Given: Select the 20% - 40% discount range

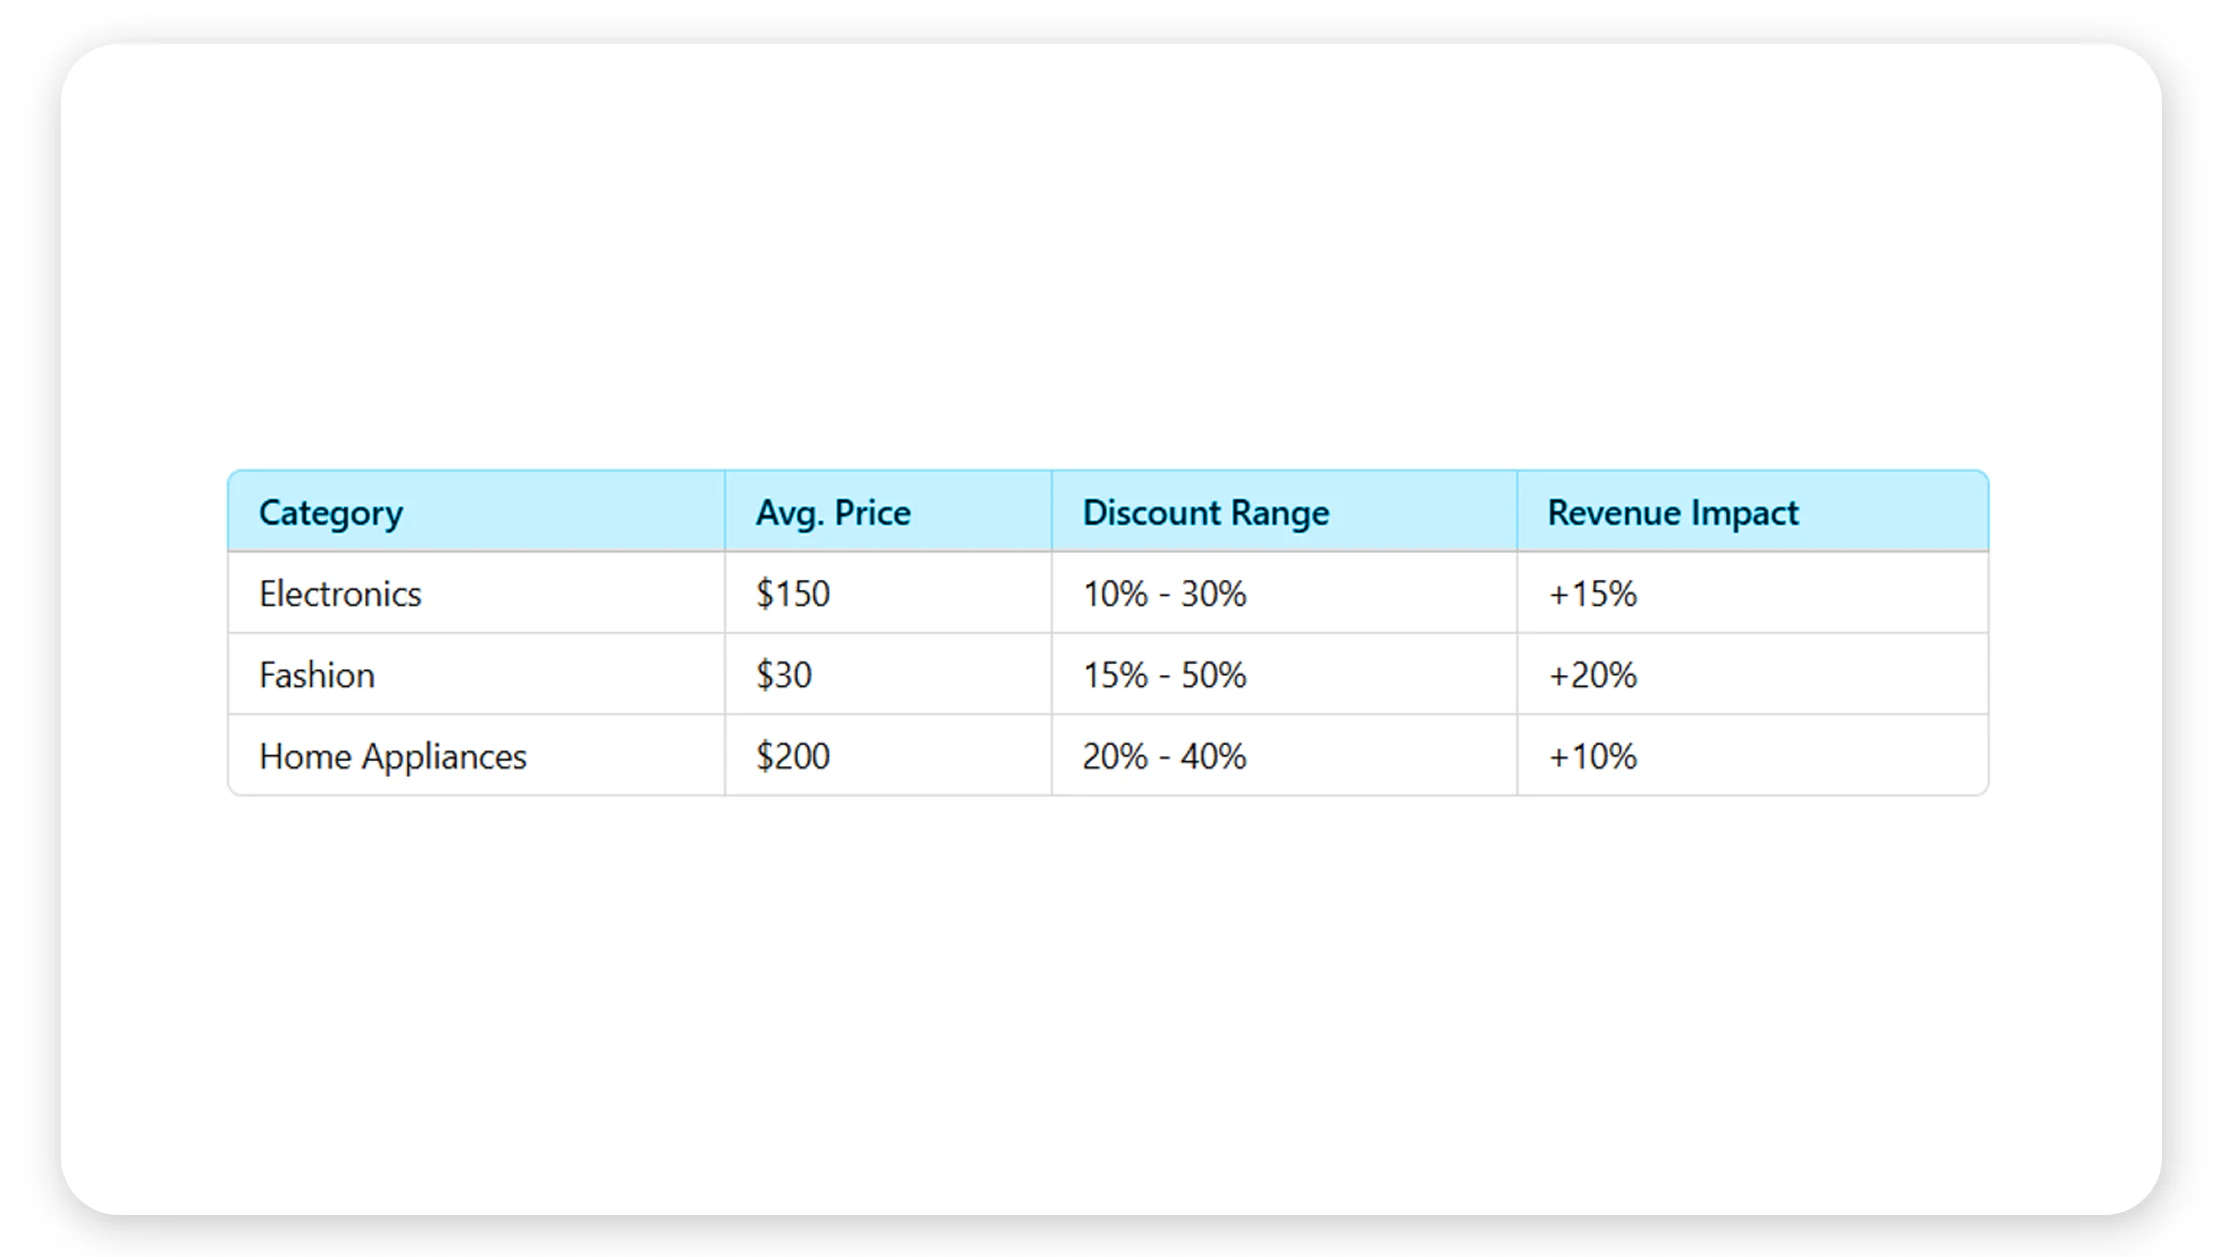Looking at the screenshot, I should (1284, 756).
